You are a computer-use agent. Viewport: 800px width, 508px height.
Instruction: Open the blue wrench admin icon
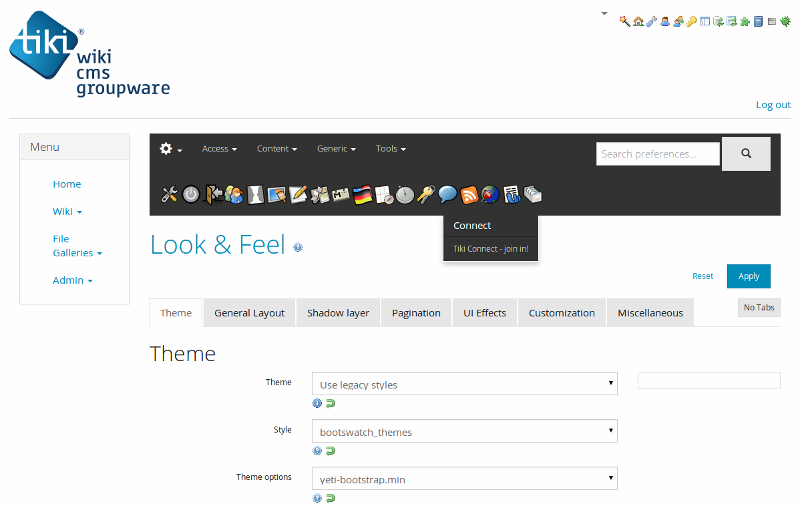[652, 21]
